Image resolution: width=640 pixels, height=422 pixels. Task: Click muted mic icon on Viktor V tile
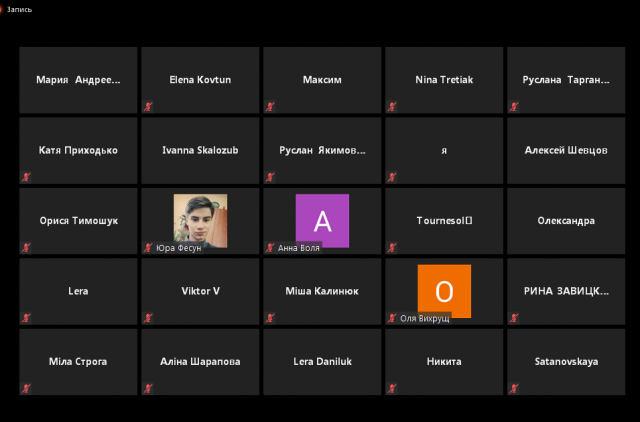(x=148, y=318)
